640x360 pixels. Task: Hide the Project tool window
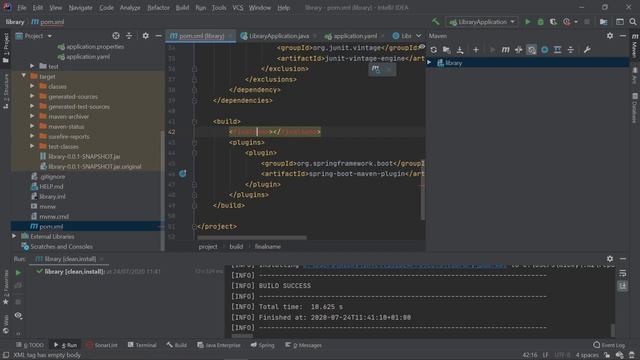(x=158, y=36)
